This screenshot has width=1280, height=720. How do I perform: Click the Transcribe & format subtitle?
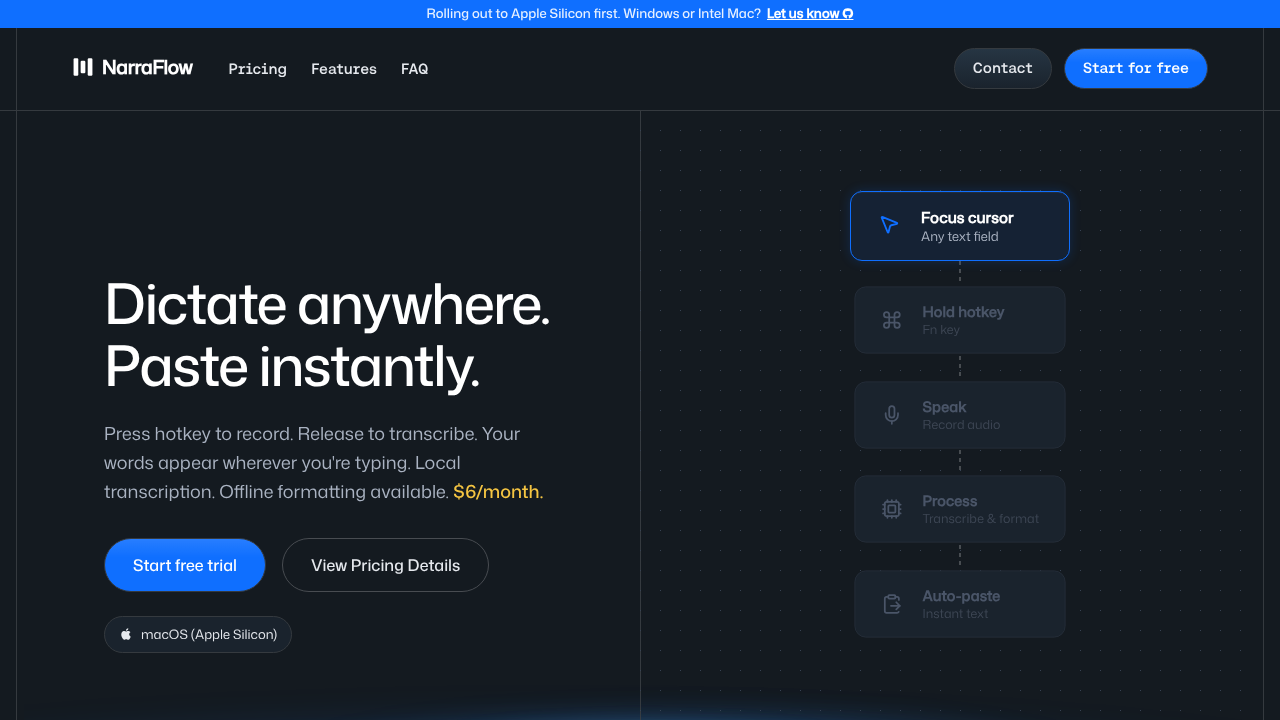(981, 519)
